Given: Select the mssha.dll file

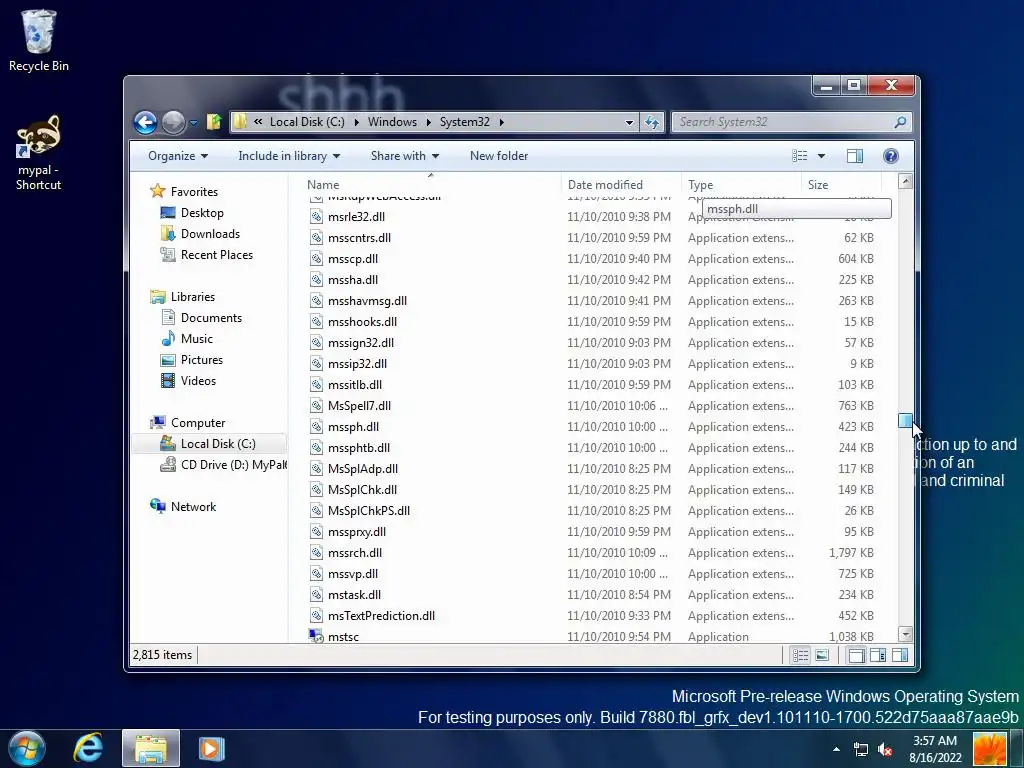Looking at the screenshot, I should [x=353, y=280].
